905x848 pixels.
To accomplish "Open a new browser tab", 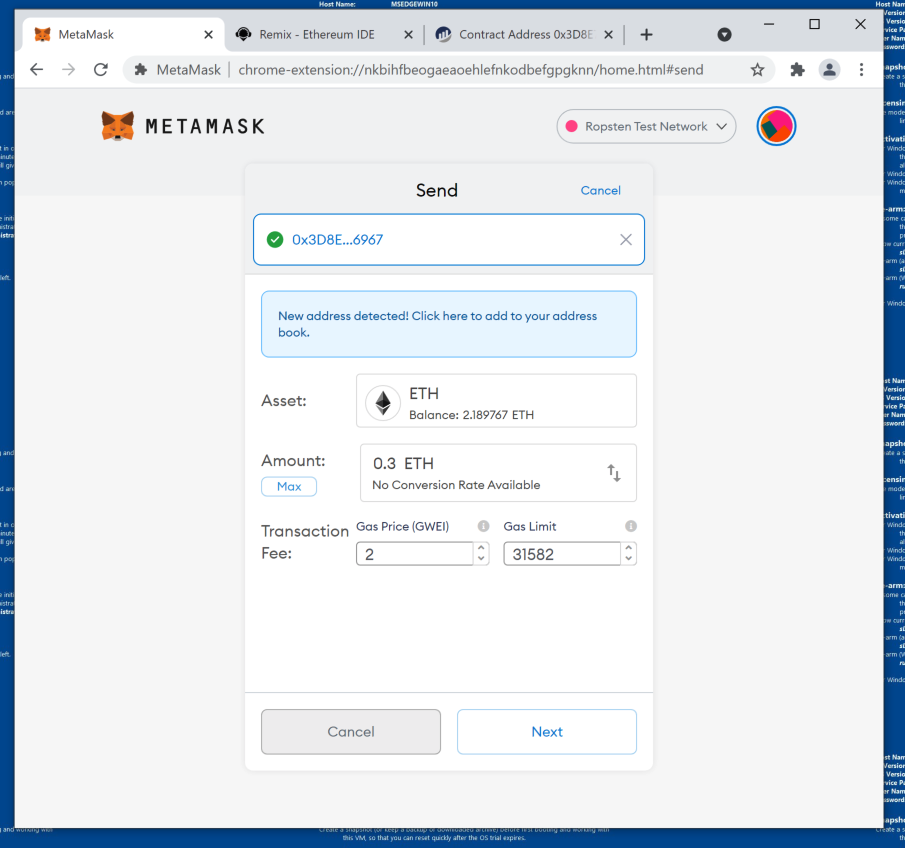I will (x=646, y=35).
